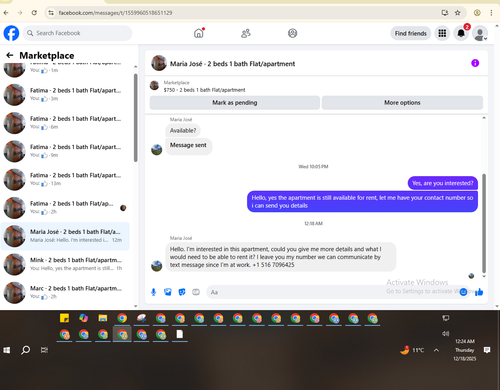Click Find friends button

coord(411,33)
